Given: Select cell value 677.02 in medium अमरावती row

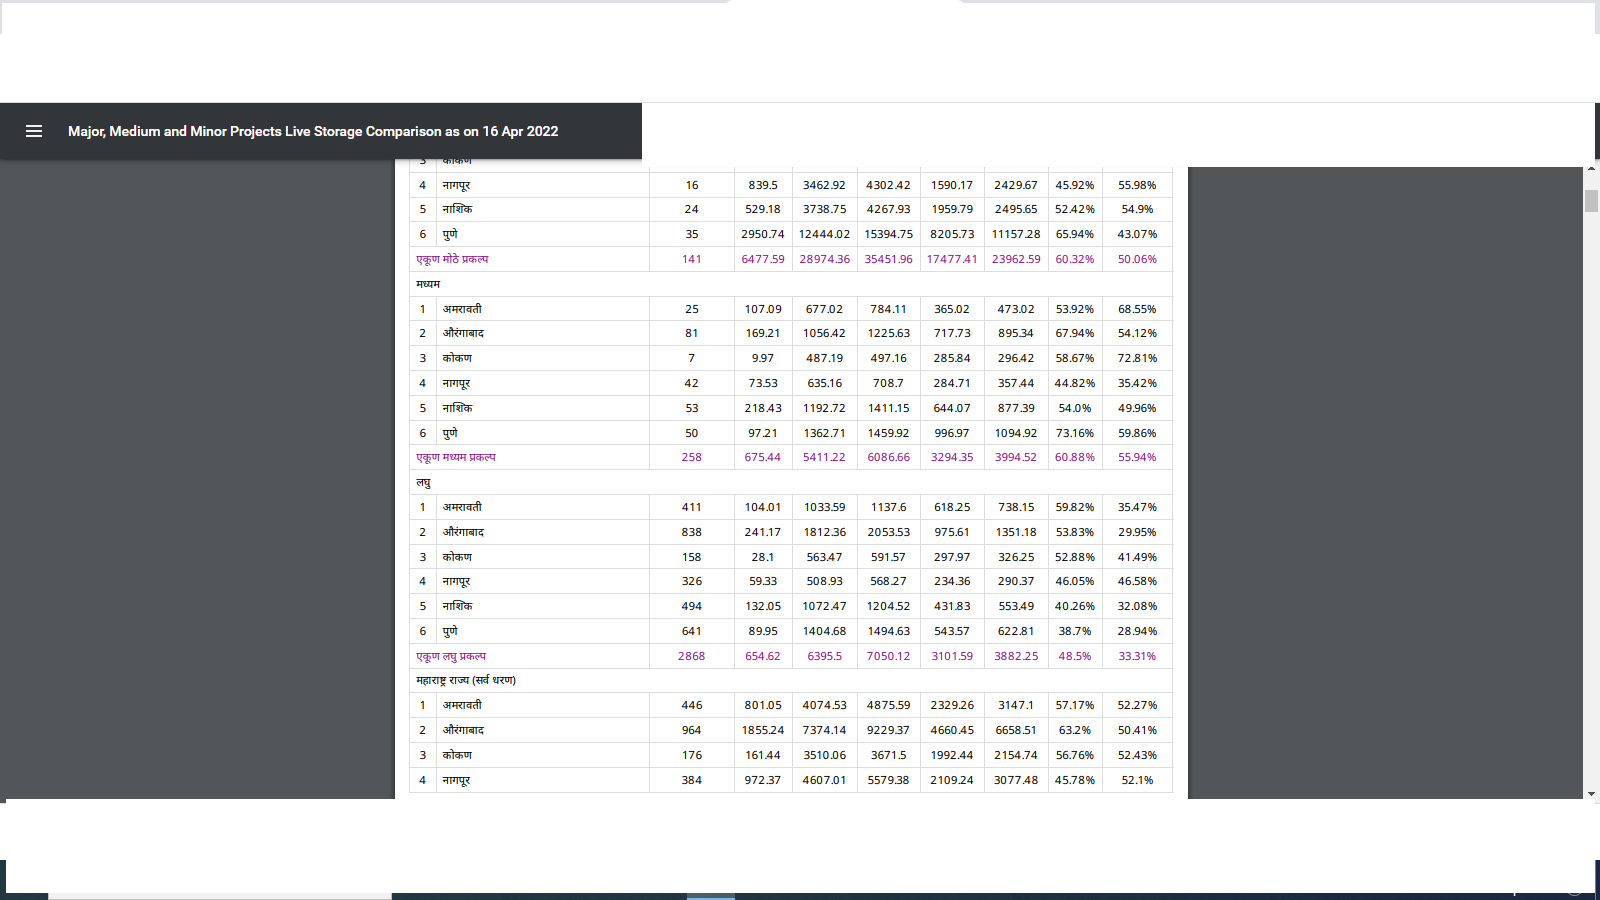Looking at the screenshot, I should tap(824, 309).
